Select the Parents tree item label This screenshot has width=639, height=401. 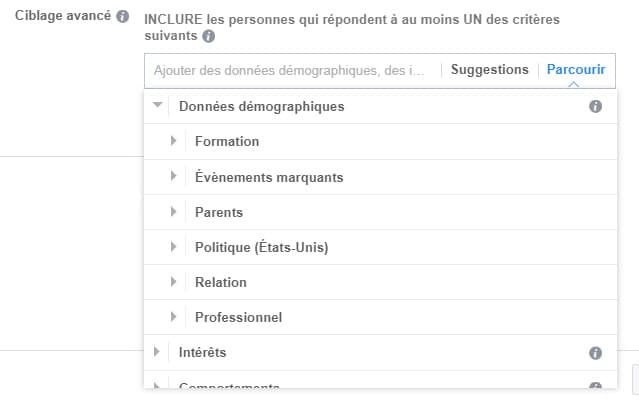pos(219,212)
